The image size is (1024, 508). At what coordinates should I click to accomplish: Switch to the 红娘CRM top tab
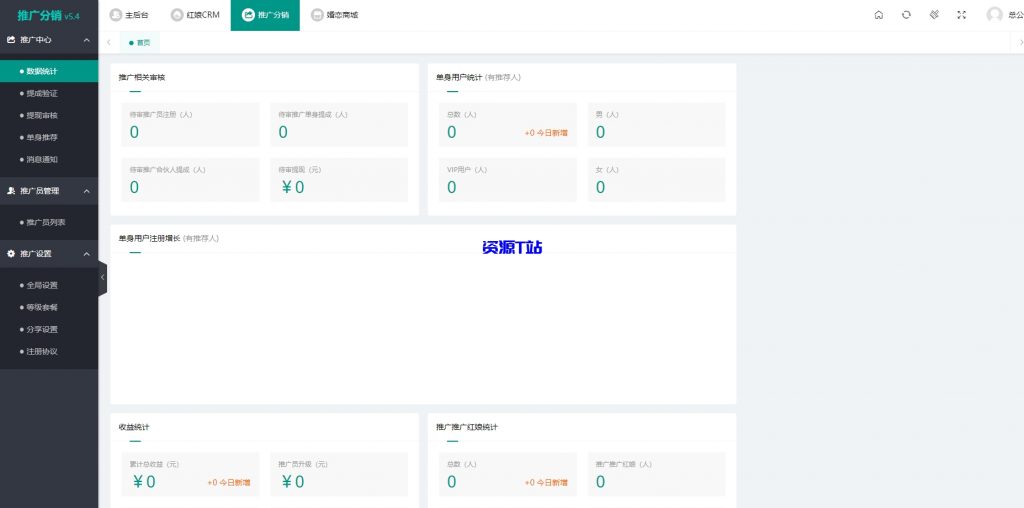(x=195, y=15)
